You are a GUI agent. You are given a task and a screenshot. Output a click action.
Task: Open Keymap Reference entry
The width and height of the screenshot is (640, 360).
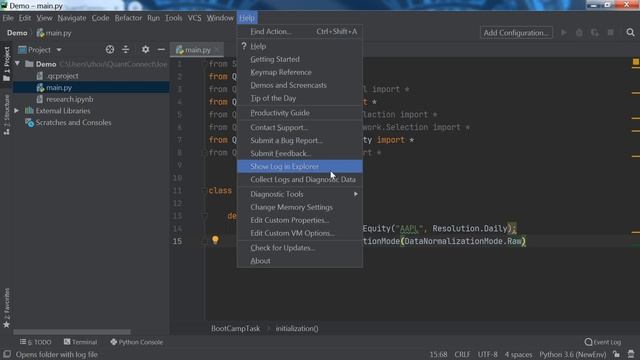click(x=300, y=72)
